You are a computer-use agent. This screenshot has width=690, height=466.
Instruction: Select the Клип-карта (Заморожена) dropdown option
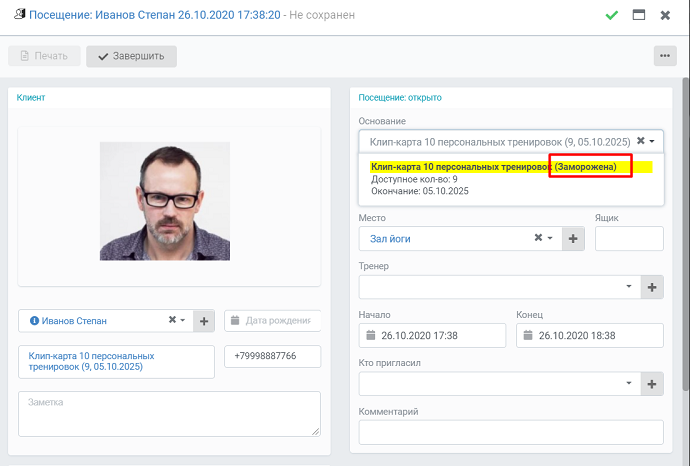coord(511,179)
